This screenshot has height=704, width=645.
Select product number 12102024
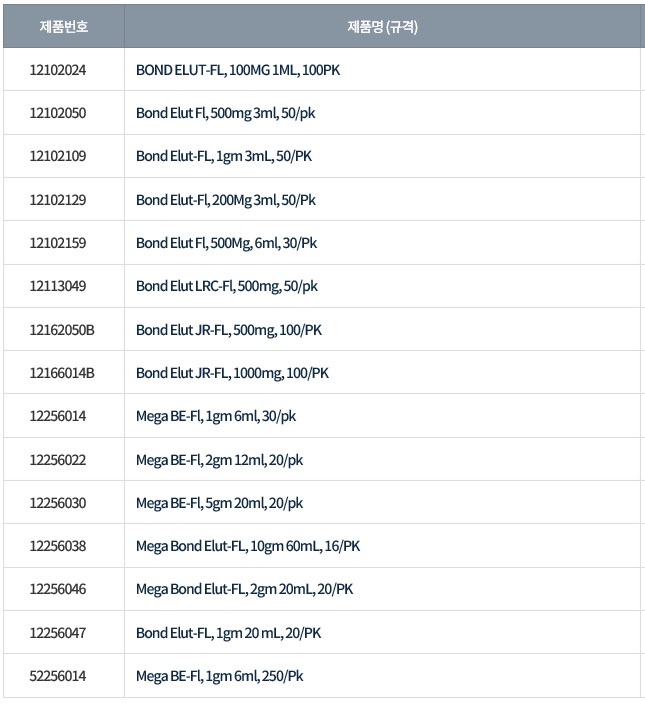click(x=58, y=71)
